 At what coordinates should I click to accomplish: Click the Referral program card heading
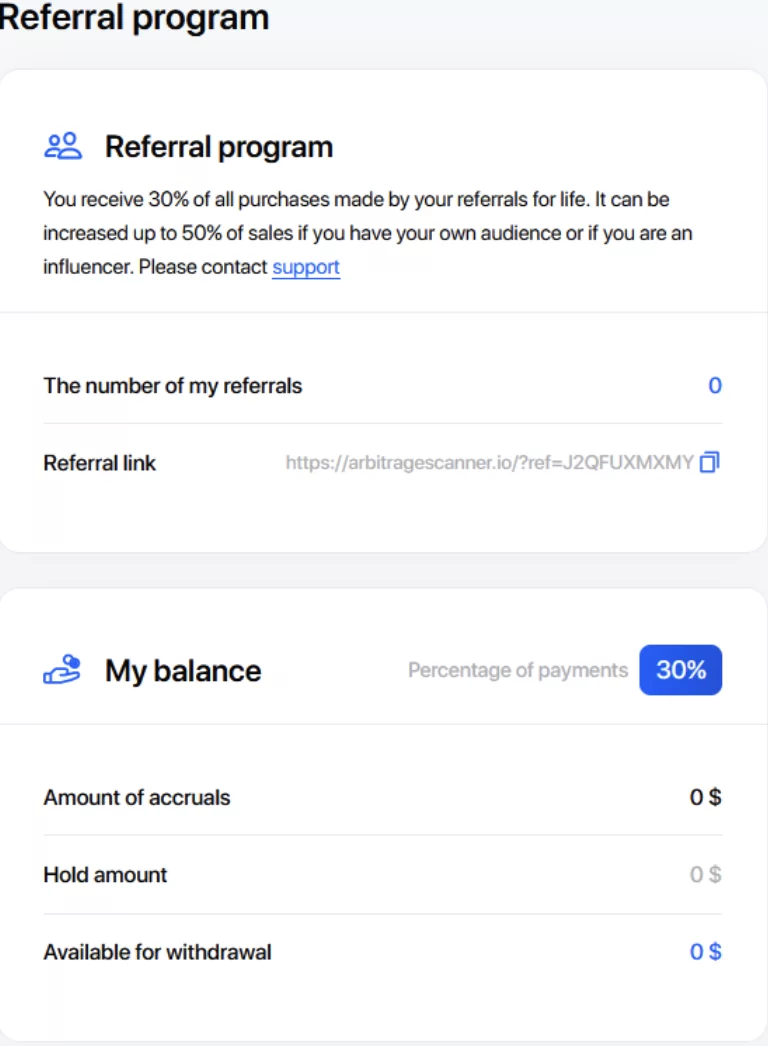click(x=219, y=147)
